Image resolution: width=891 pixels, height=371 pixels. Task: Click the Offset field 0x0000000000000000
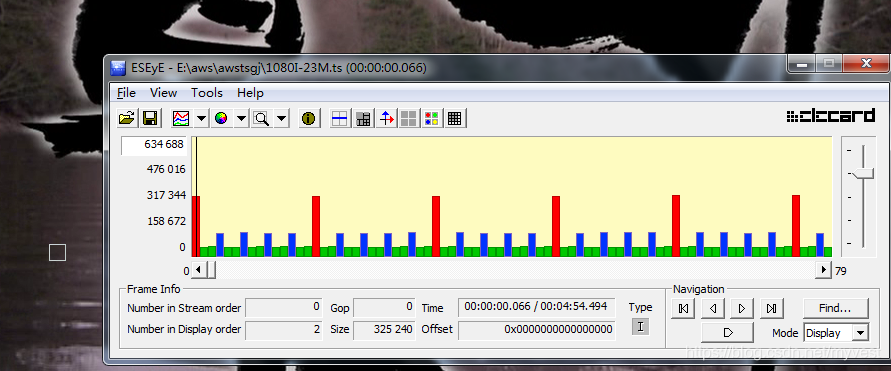tap(536, 330)
